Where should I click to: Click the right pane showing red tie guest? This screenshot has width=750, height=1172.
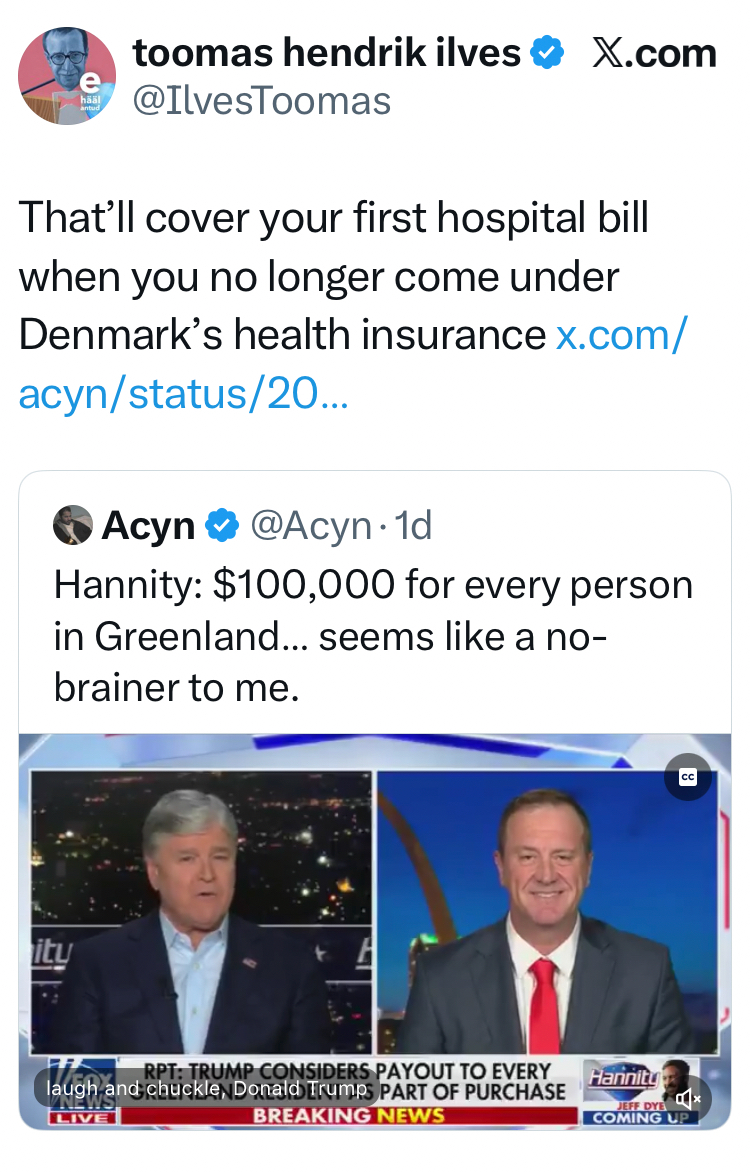tap(547, 910)
